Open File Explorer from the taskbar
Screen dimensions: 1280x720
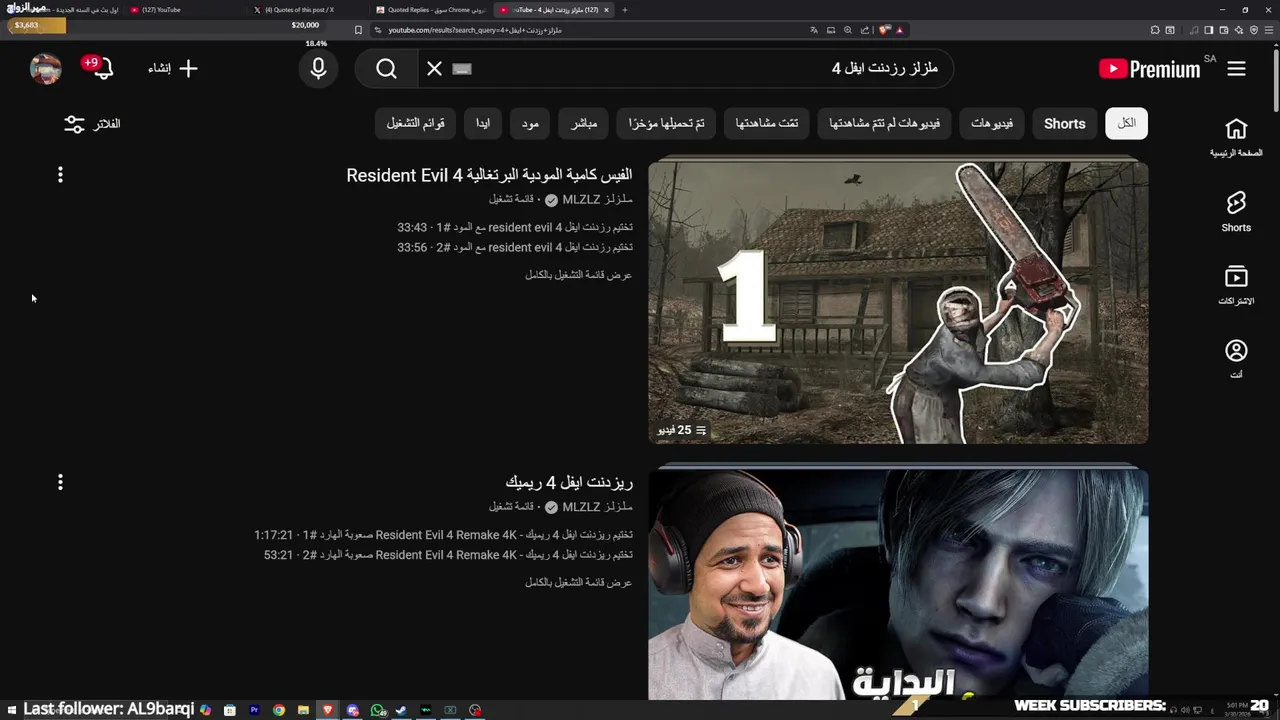click(x=303, y=710)
